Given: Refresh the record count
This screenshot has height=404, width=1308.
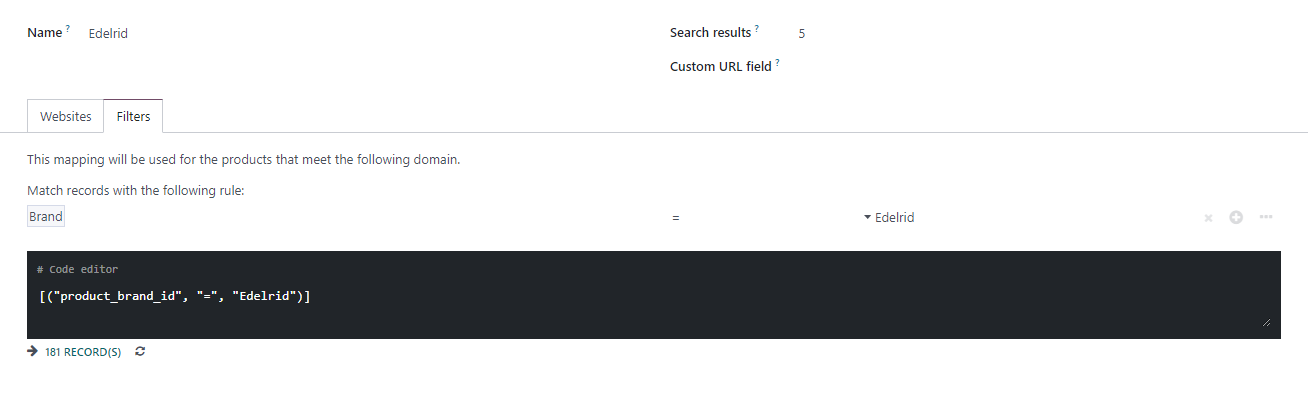Looking at the screenshot, I should [x=140, y=352].
